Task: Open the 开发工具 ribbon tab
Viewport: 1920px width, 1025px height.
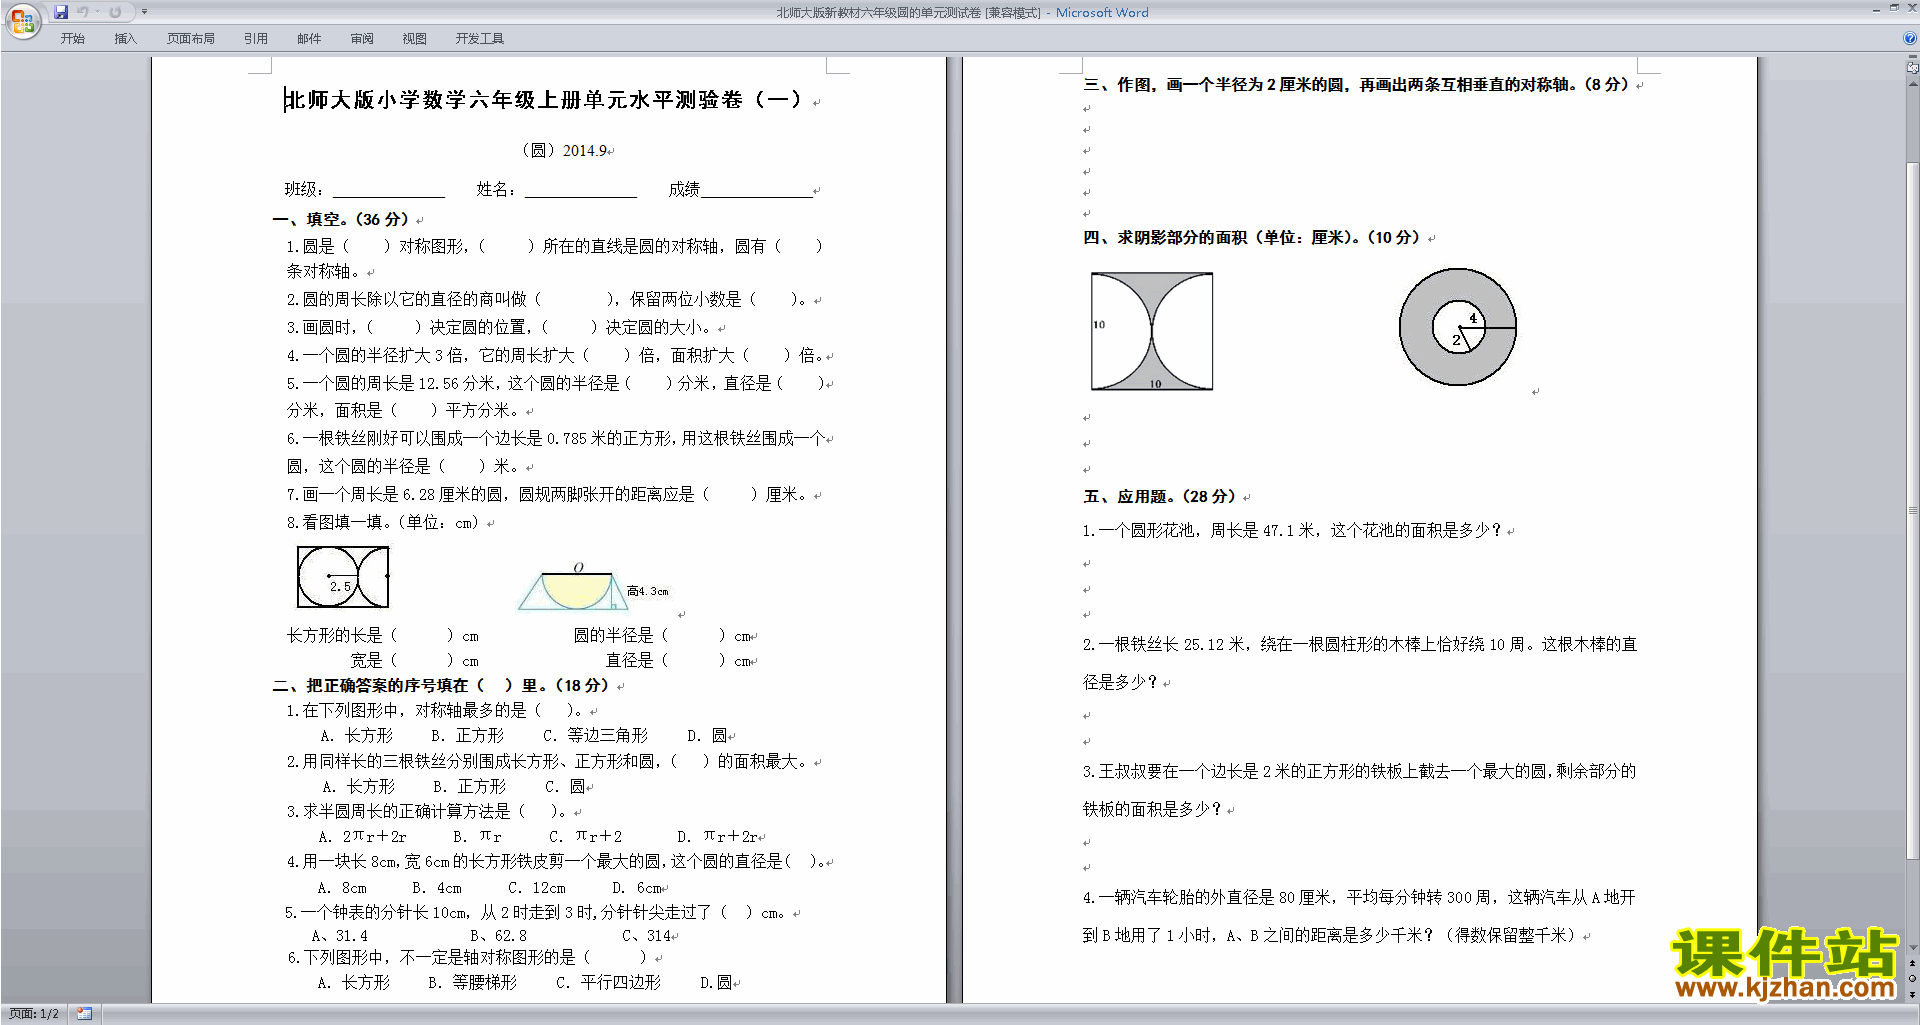Action: tap(480, 39)
